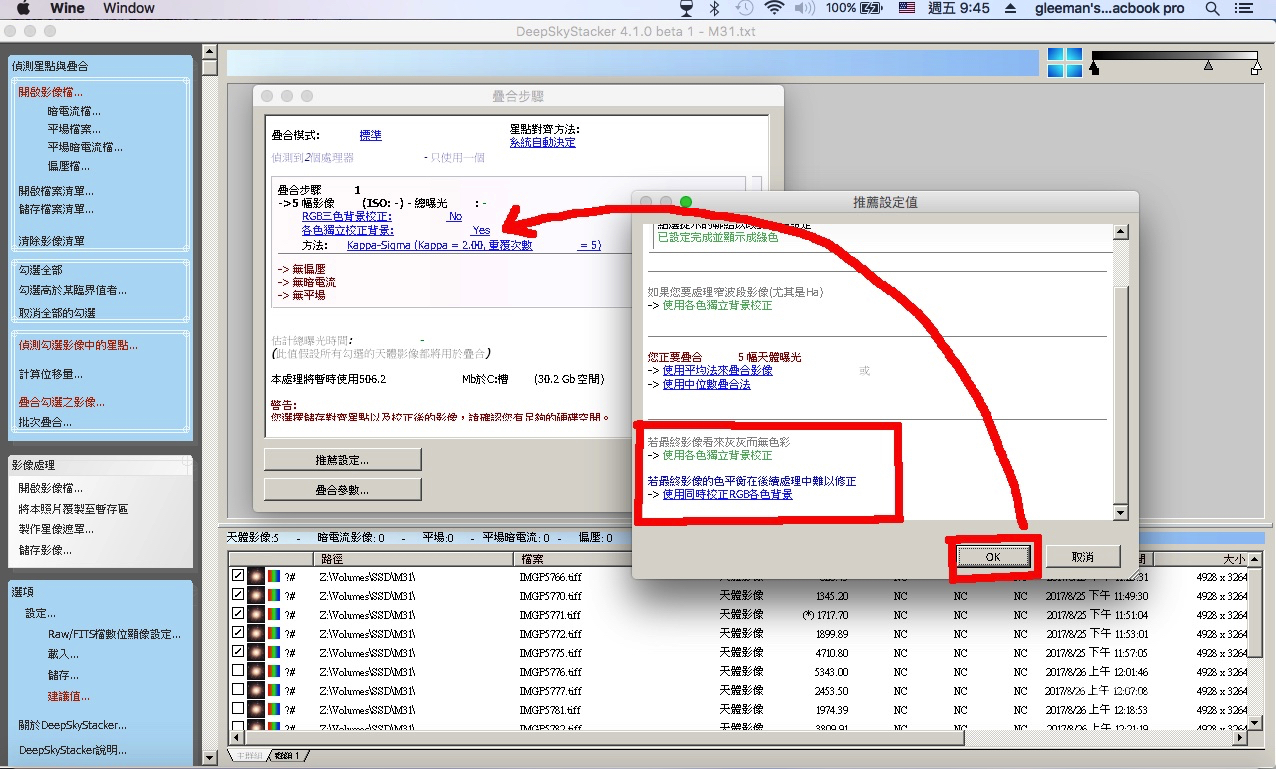Click the black point marker on gradient bar
The image size is (1276, 769).
pos(1094,70)
